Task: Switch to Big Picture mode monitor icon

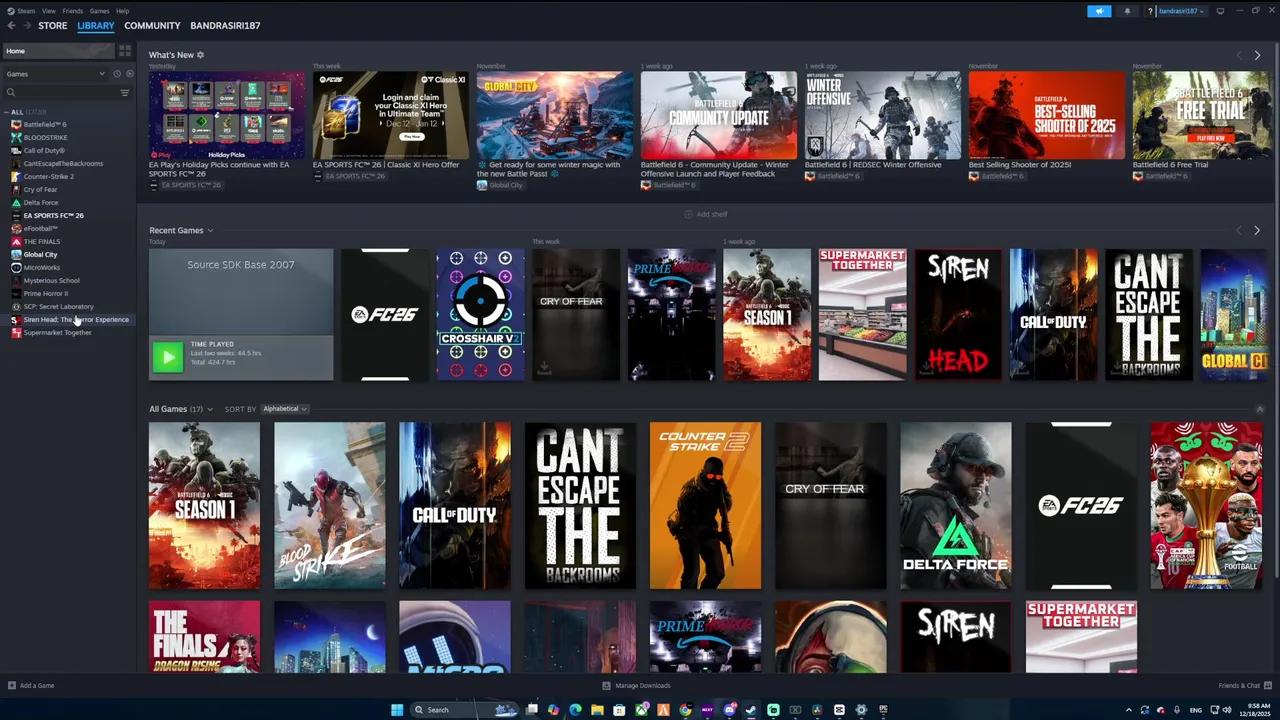Action: click(1220, 11)
